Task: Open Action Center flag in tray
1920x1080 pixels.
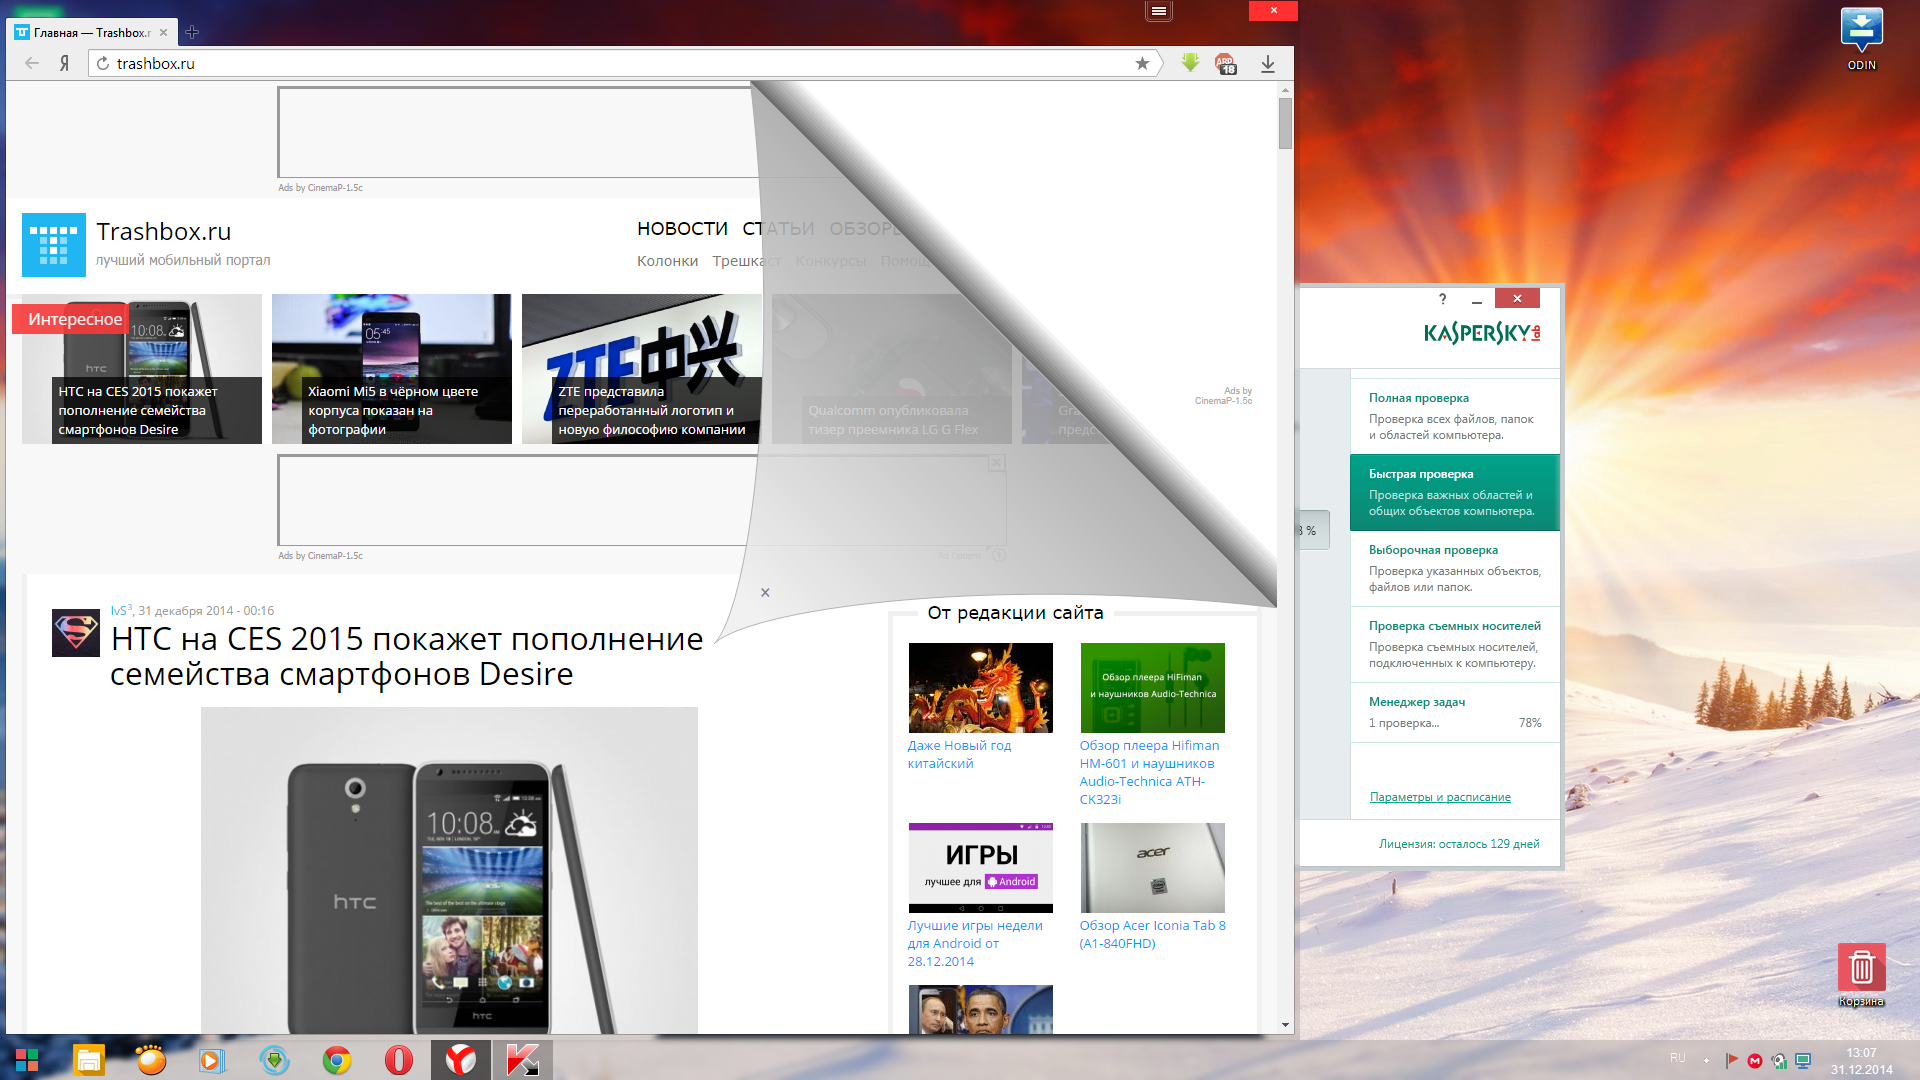Action: coord(1731,1060)
